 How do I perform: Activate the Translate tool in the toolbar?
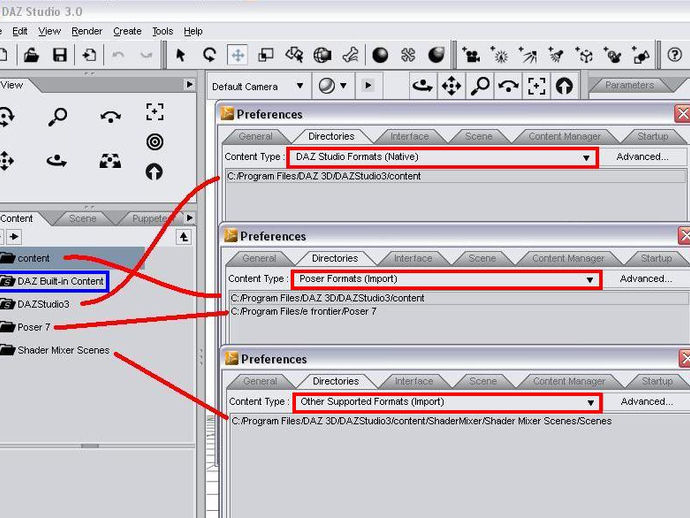point(238,55)
